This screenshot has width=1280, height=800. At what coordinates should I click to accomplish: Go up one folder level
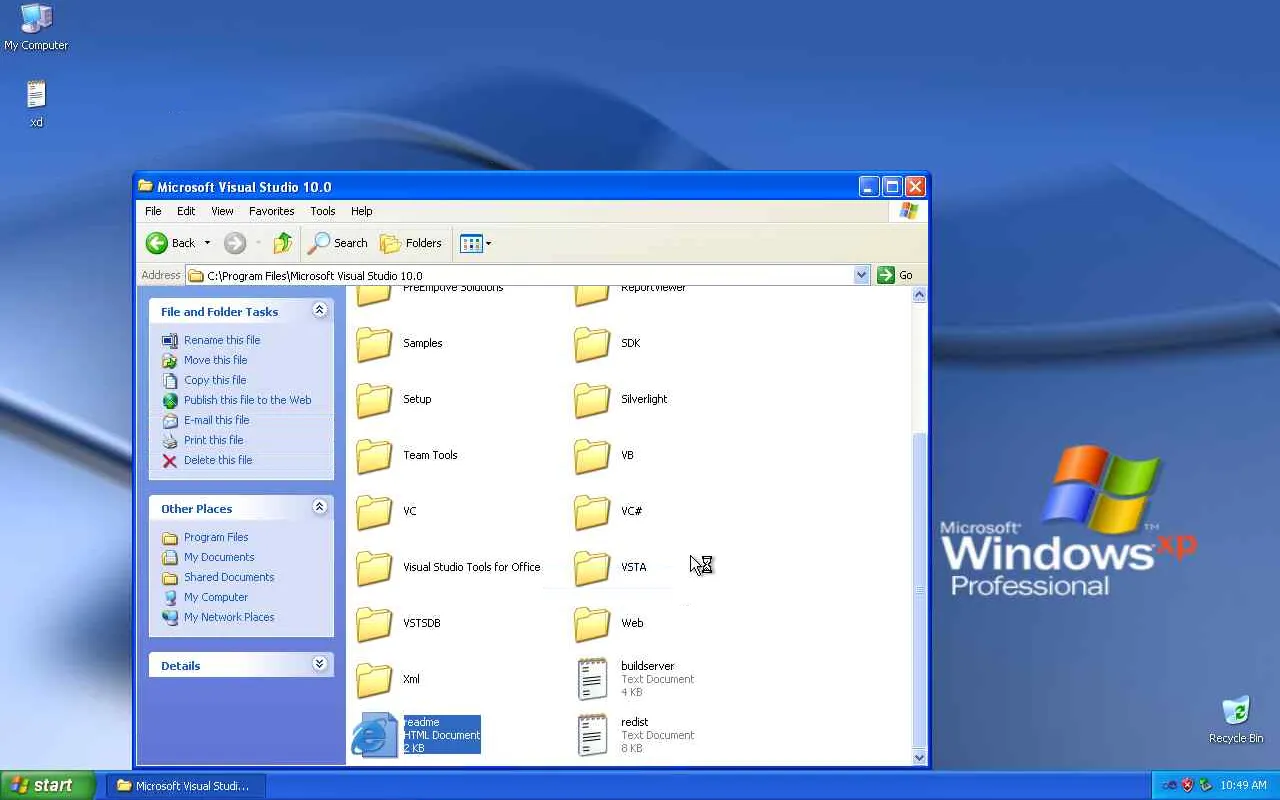[x=283, y=243]
